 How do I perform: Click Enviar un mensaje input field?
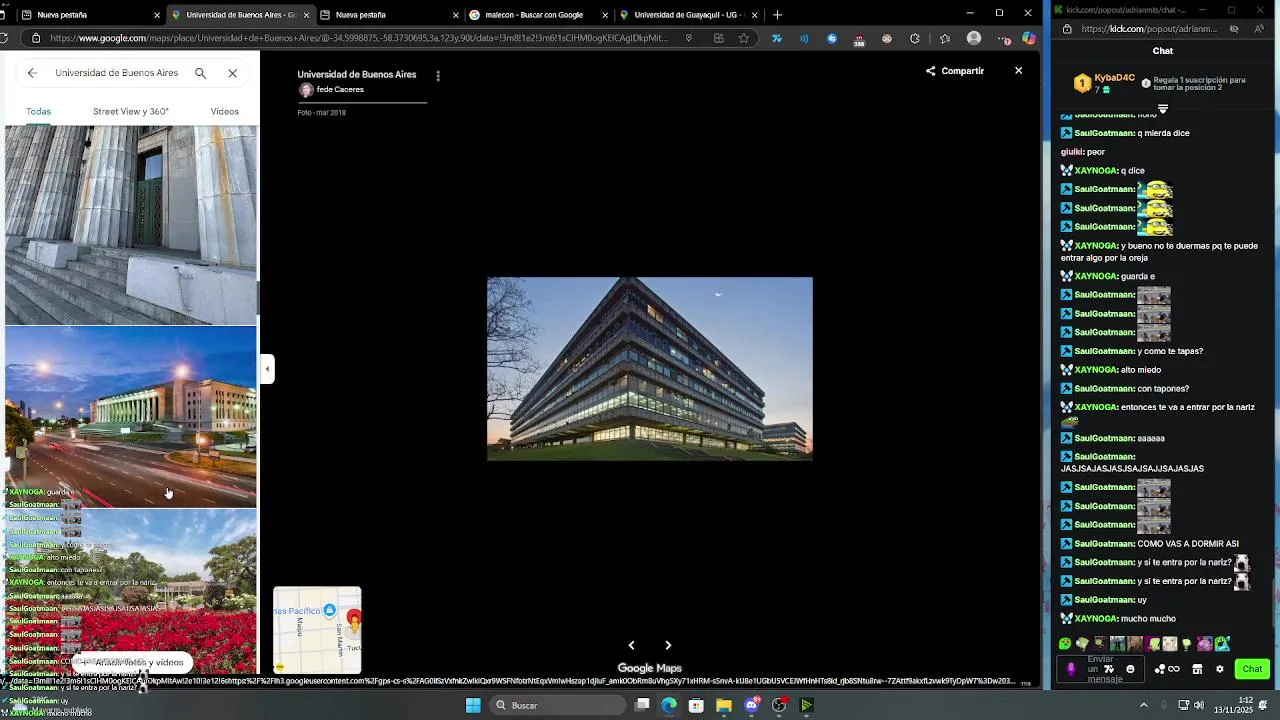(1100, 669)
